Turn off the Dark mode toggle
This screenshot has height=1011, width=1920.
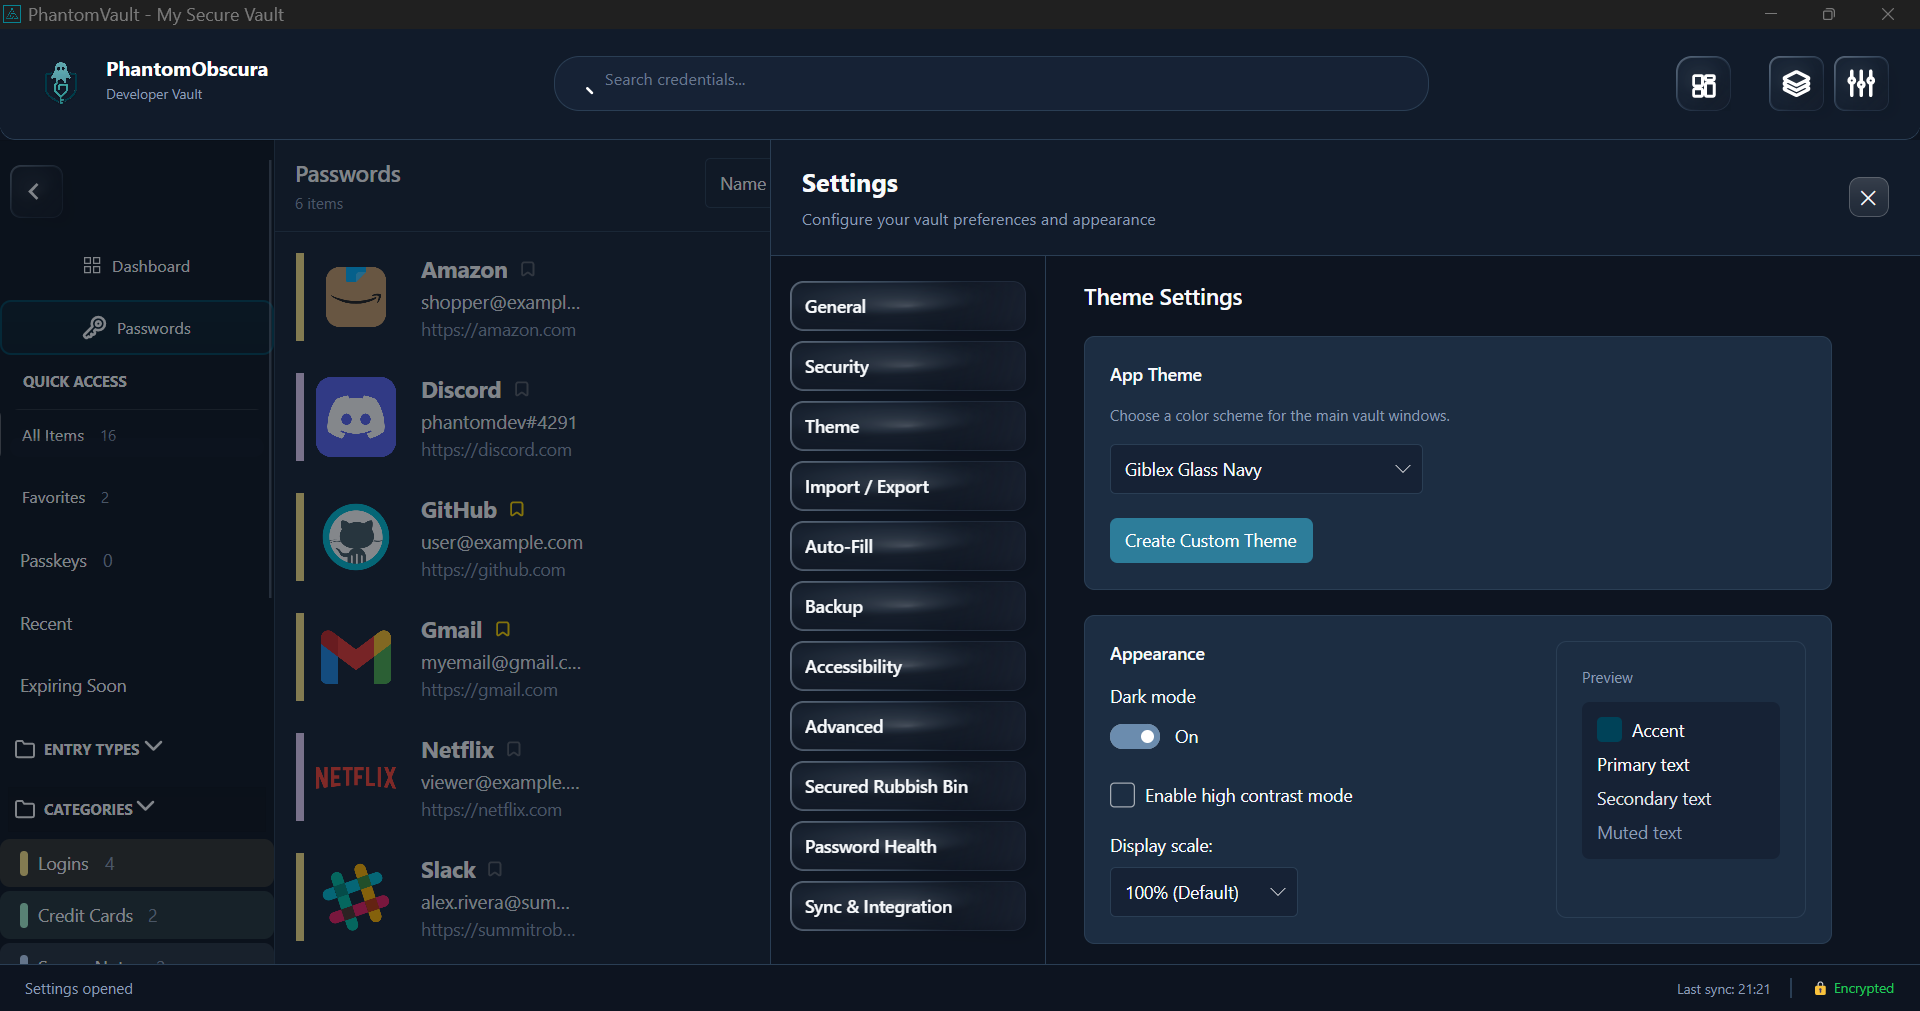click(x=1135, y=737)
